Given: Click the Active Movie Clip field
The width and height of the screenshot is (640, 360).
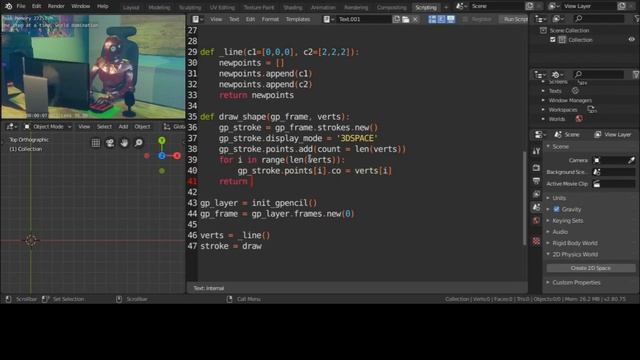Looking at the screenshot, I should coord(614,184).
